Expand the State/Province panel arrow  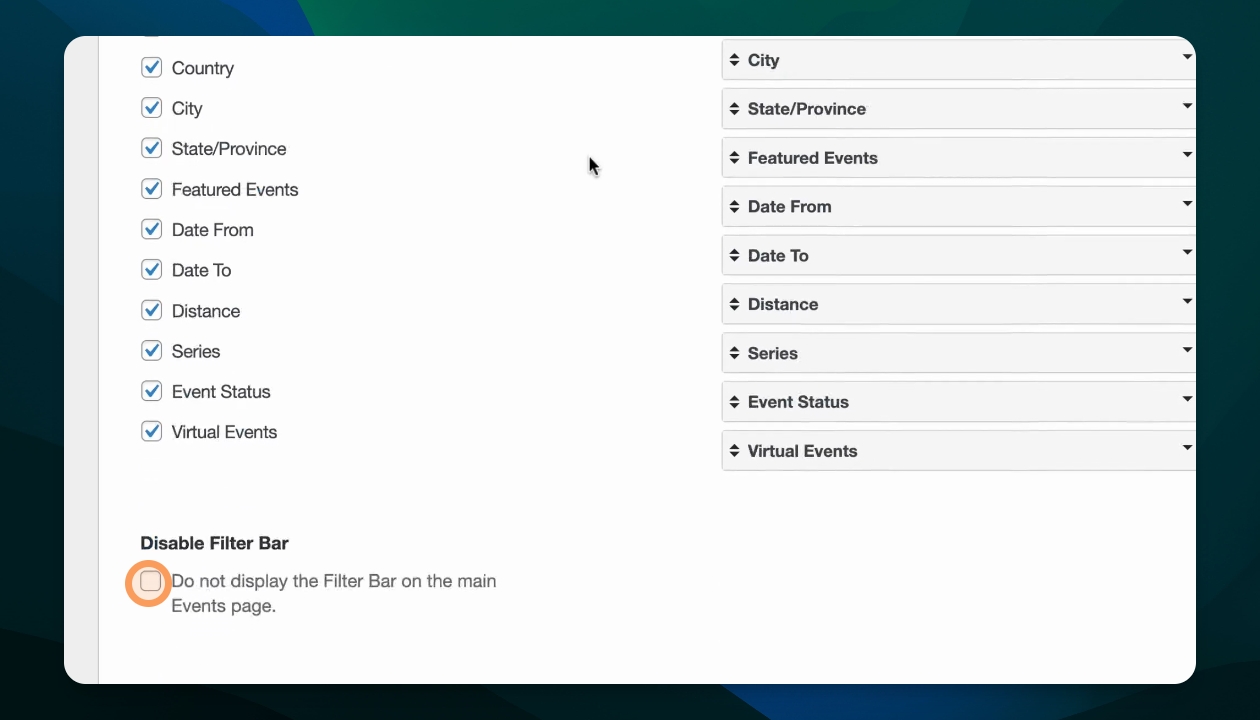[x=1187, y=106]
